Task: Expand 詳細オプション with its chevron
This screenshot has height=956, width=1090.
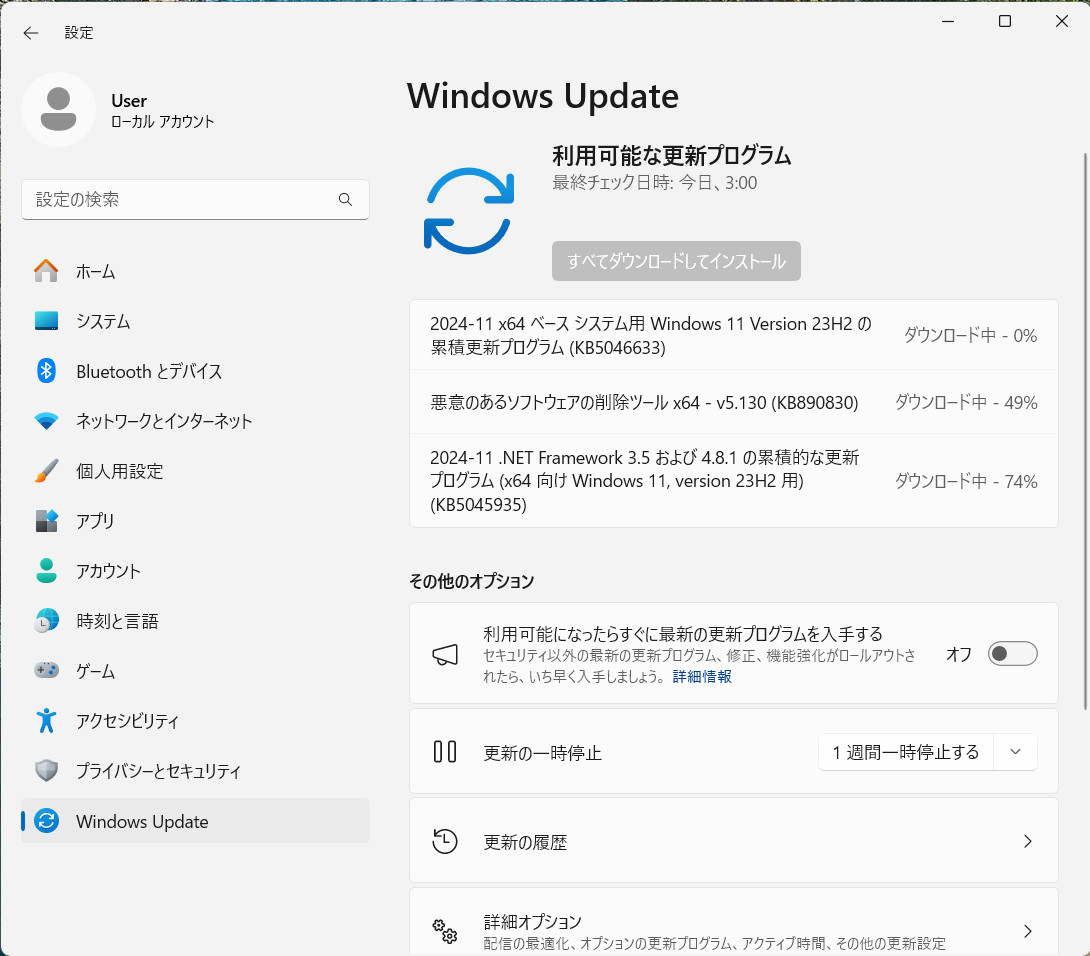Action: click(1028, 931)
